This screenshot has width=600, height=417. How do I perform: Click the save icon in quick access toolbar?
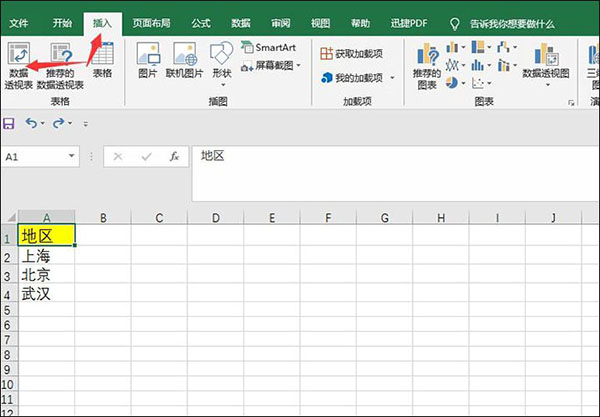coord(9,123)
